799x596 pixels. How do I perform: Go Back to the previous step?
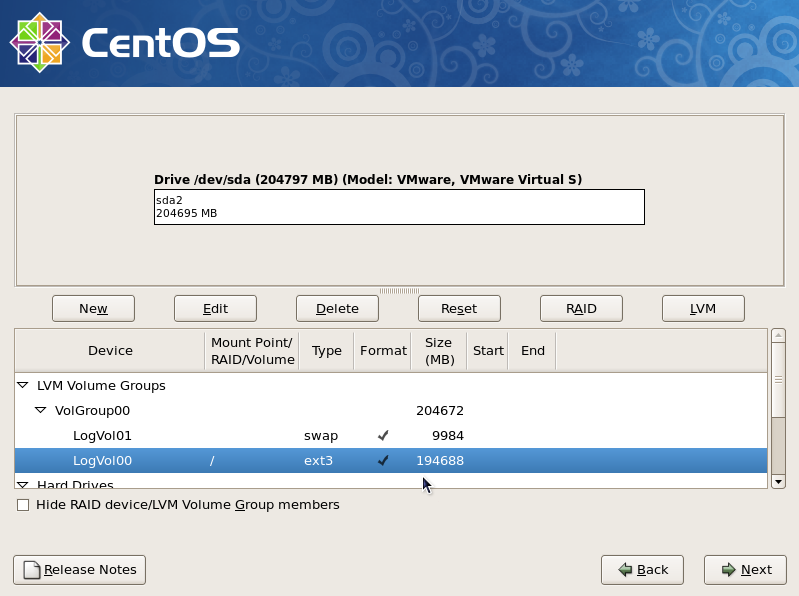(642, 570)
